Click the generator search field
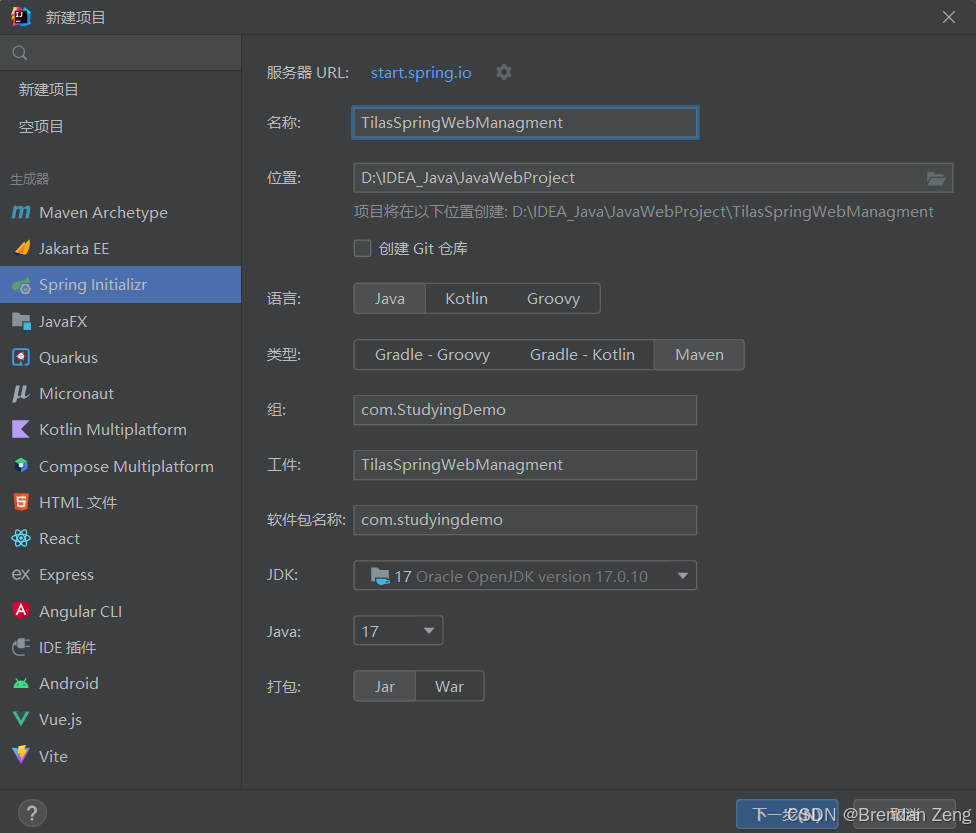Viewport: 976px width, 833px height. [x=121, y=53]
